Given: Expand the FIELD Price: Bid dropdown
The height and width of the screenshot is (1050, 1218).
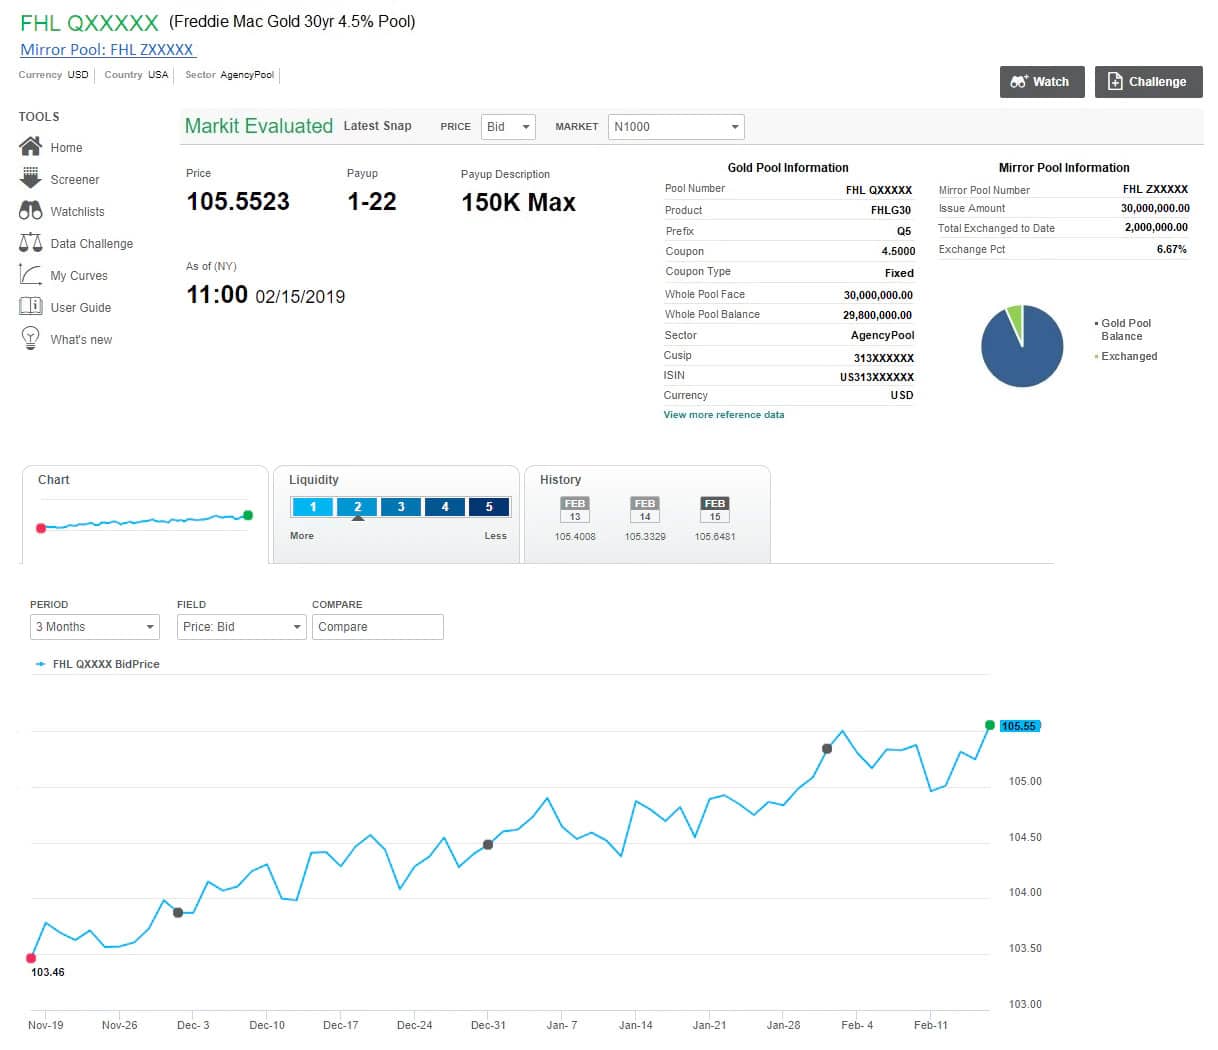Looking at the screenshot, I should 241,627.
